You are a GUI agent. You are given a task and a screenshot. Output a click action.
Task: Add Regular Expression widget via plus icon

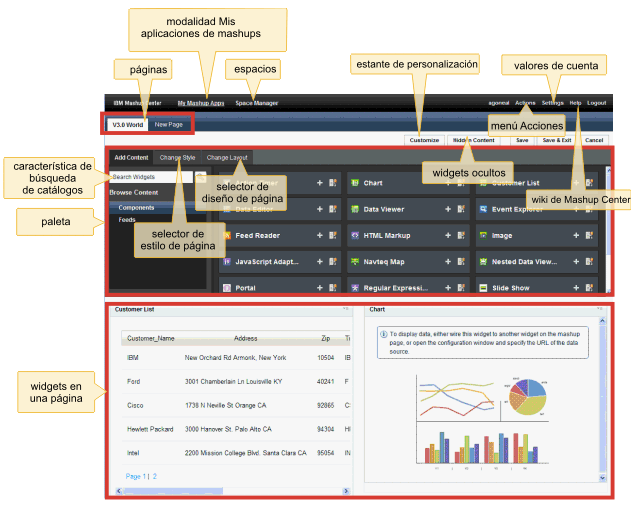point(448,288)
